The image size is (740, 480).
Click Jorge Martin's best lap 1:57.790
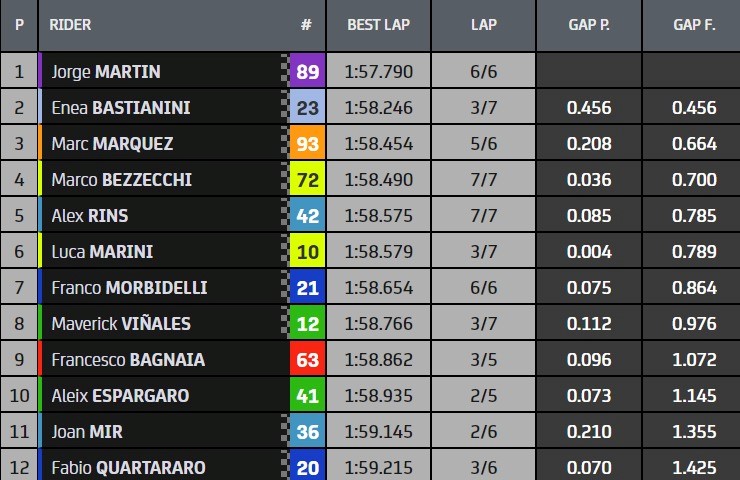click(378, 71)
